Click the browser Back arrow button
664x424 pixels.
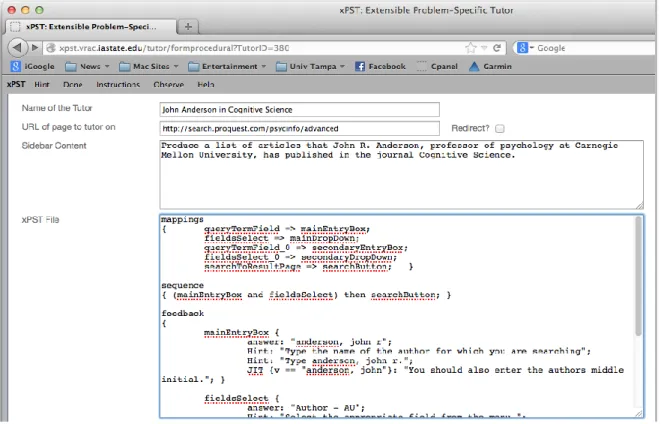point(17,47)
